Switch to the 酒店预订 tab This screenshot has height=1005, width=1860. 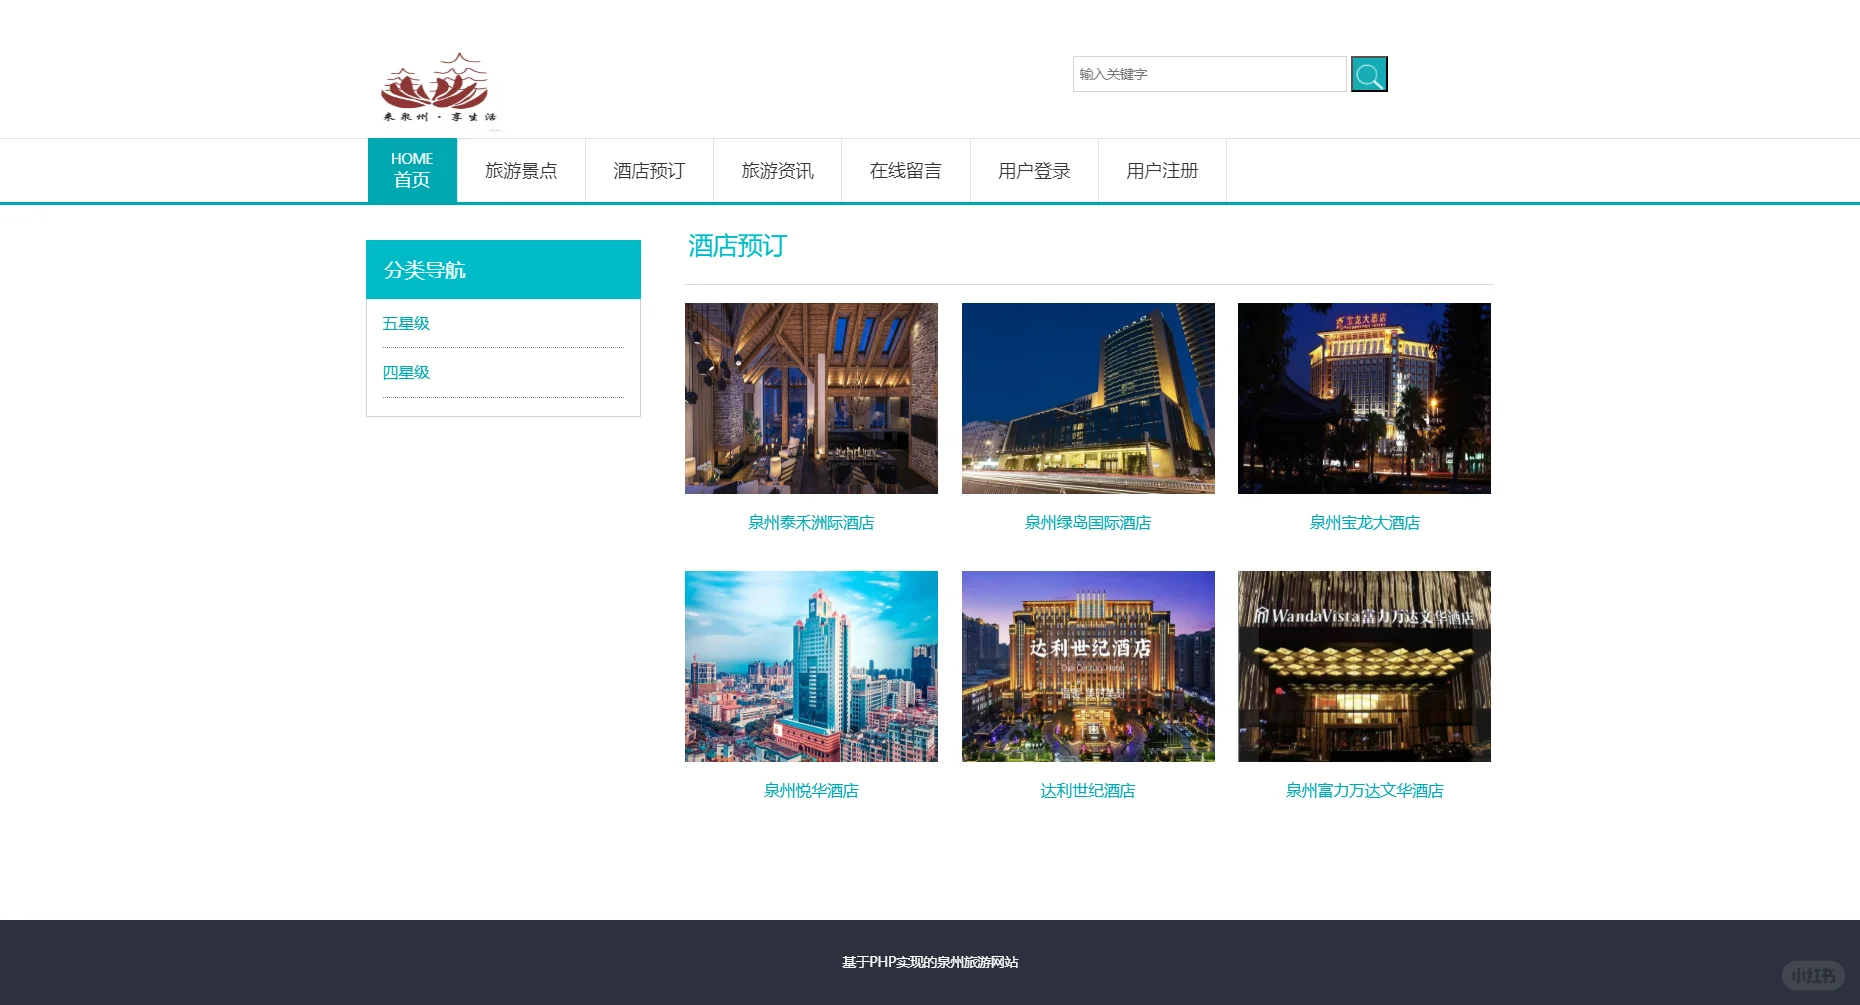(x=648, y=170)
